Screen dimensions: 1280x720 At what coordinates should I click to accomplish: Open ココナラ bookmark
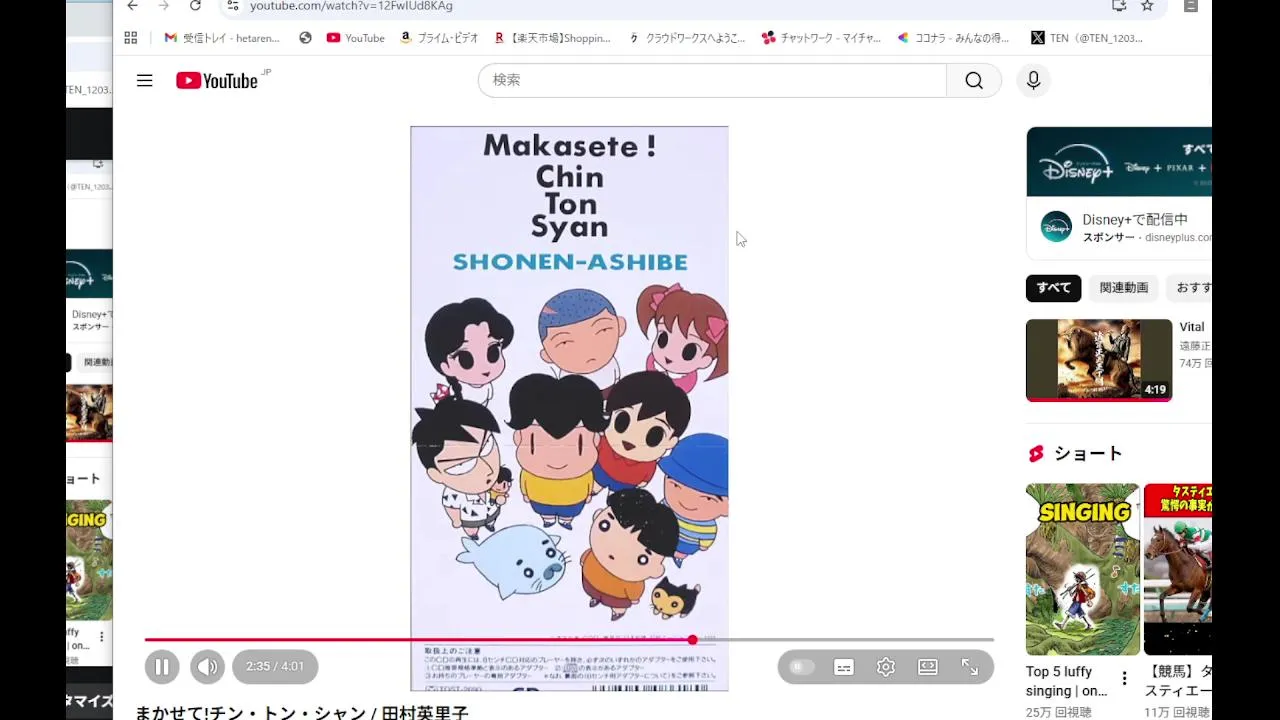[953, 38]
